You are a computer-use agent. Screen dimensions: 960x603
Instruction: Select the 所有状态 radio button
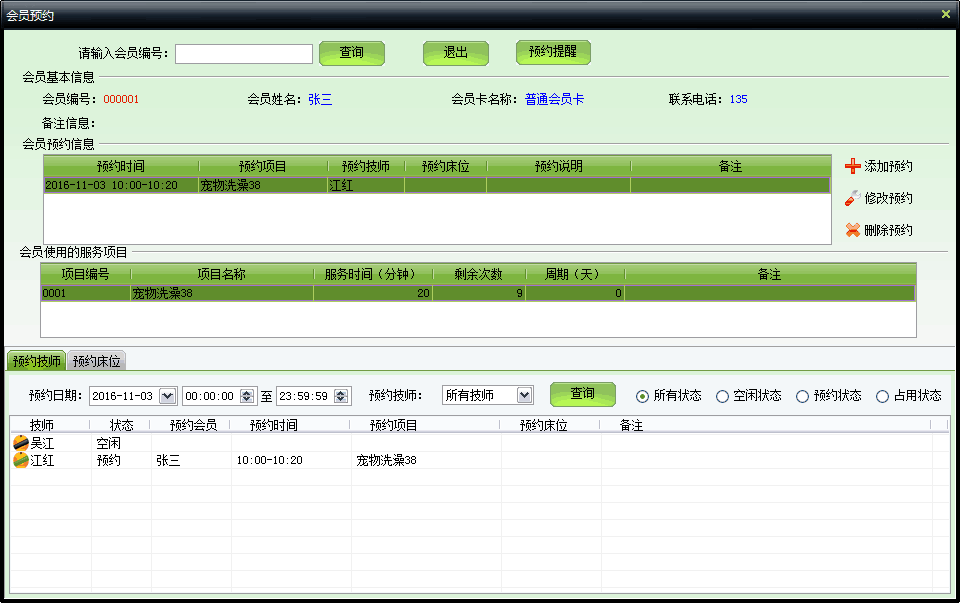point(642,396)
